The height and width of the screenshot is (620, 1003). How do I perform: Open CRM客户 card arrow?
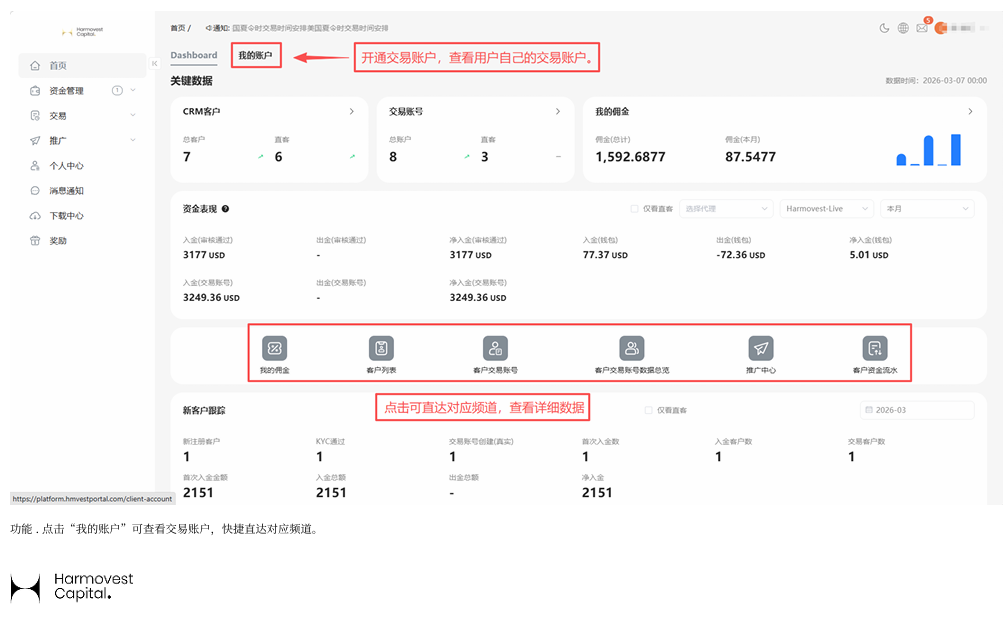tap(352, 111)
